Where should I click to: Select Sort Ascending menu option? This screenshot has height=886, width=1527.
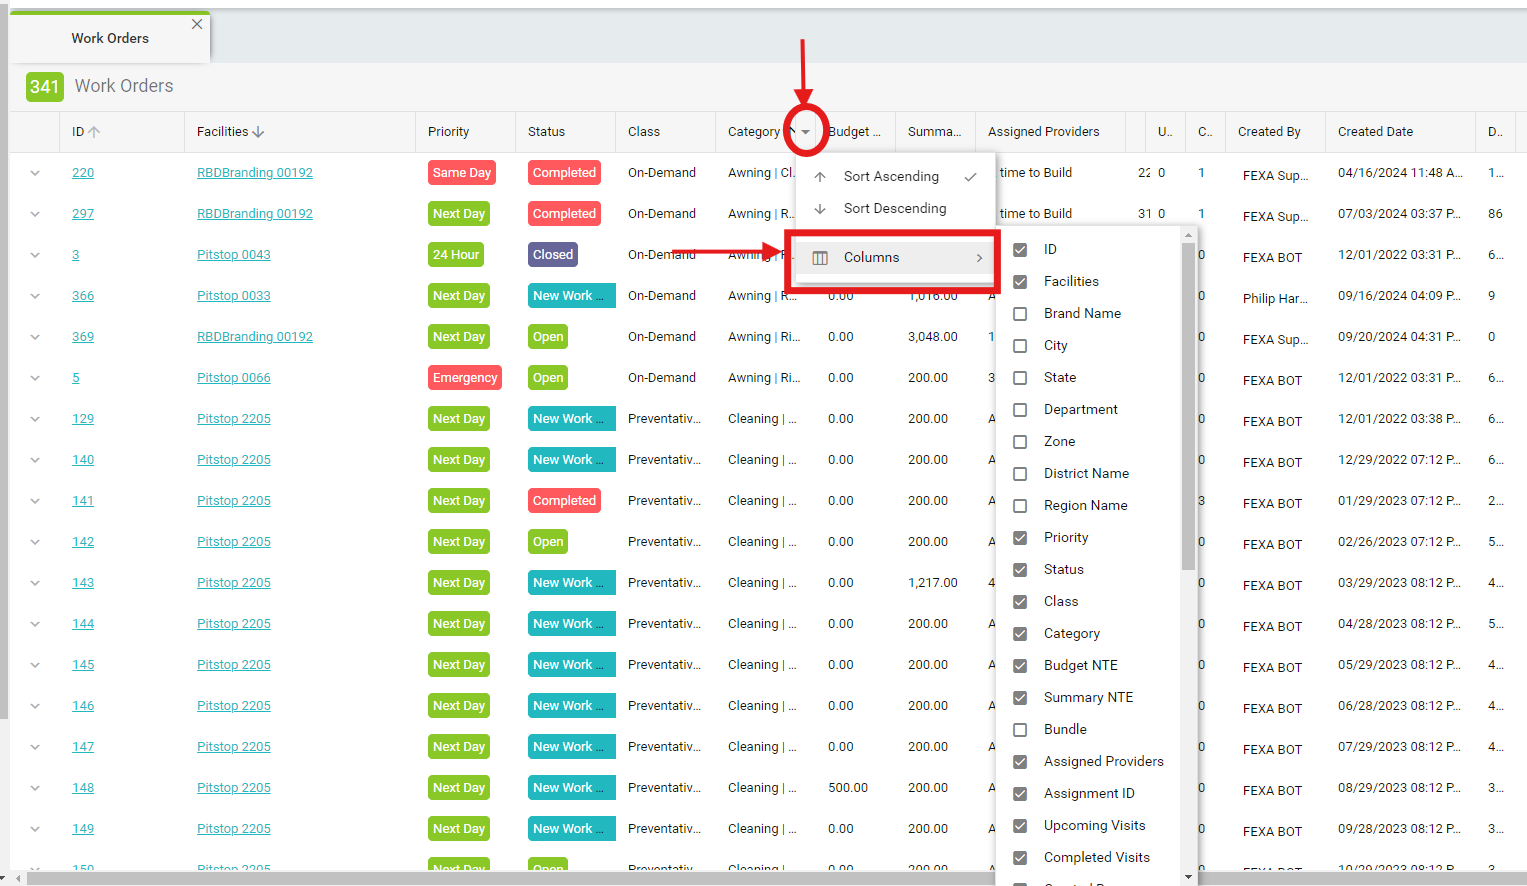[x=891, y=176]
